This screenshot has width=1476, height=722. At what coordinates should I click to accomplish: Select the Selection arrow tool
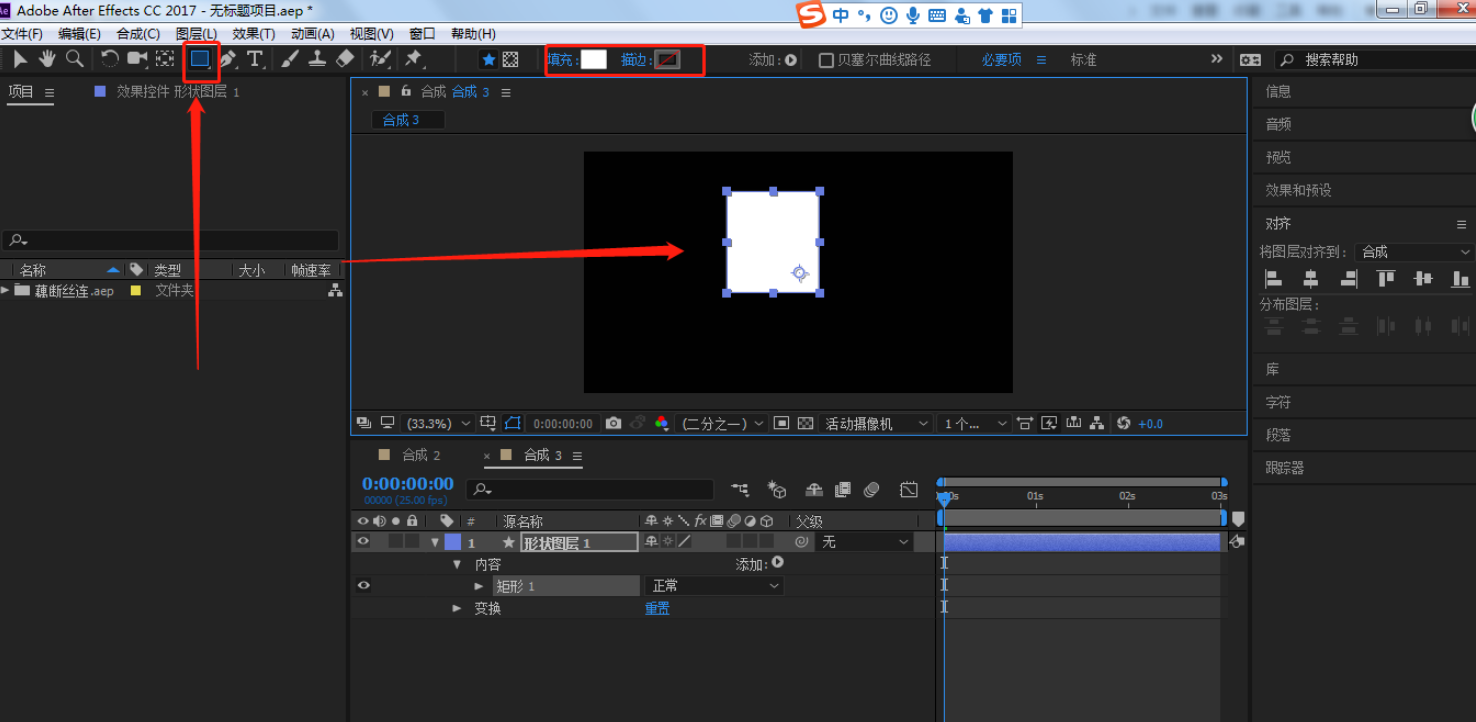point(20,59)
